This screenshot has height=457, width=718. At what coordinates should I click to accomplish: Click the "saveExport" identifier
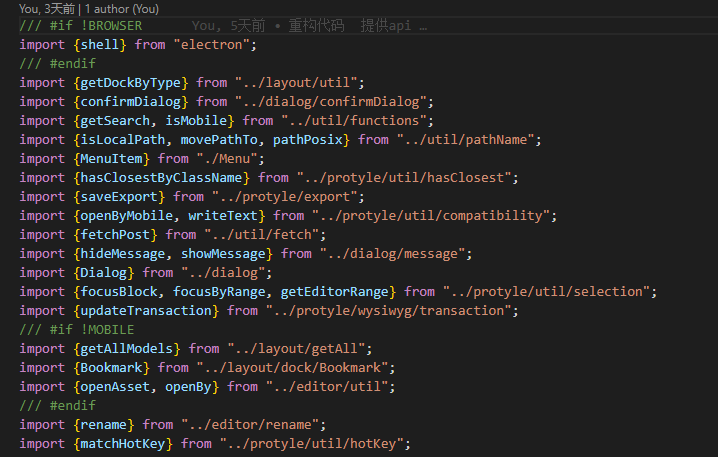point(119,197)
